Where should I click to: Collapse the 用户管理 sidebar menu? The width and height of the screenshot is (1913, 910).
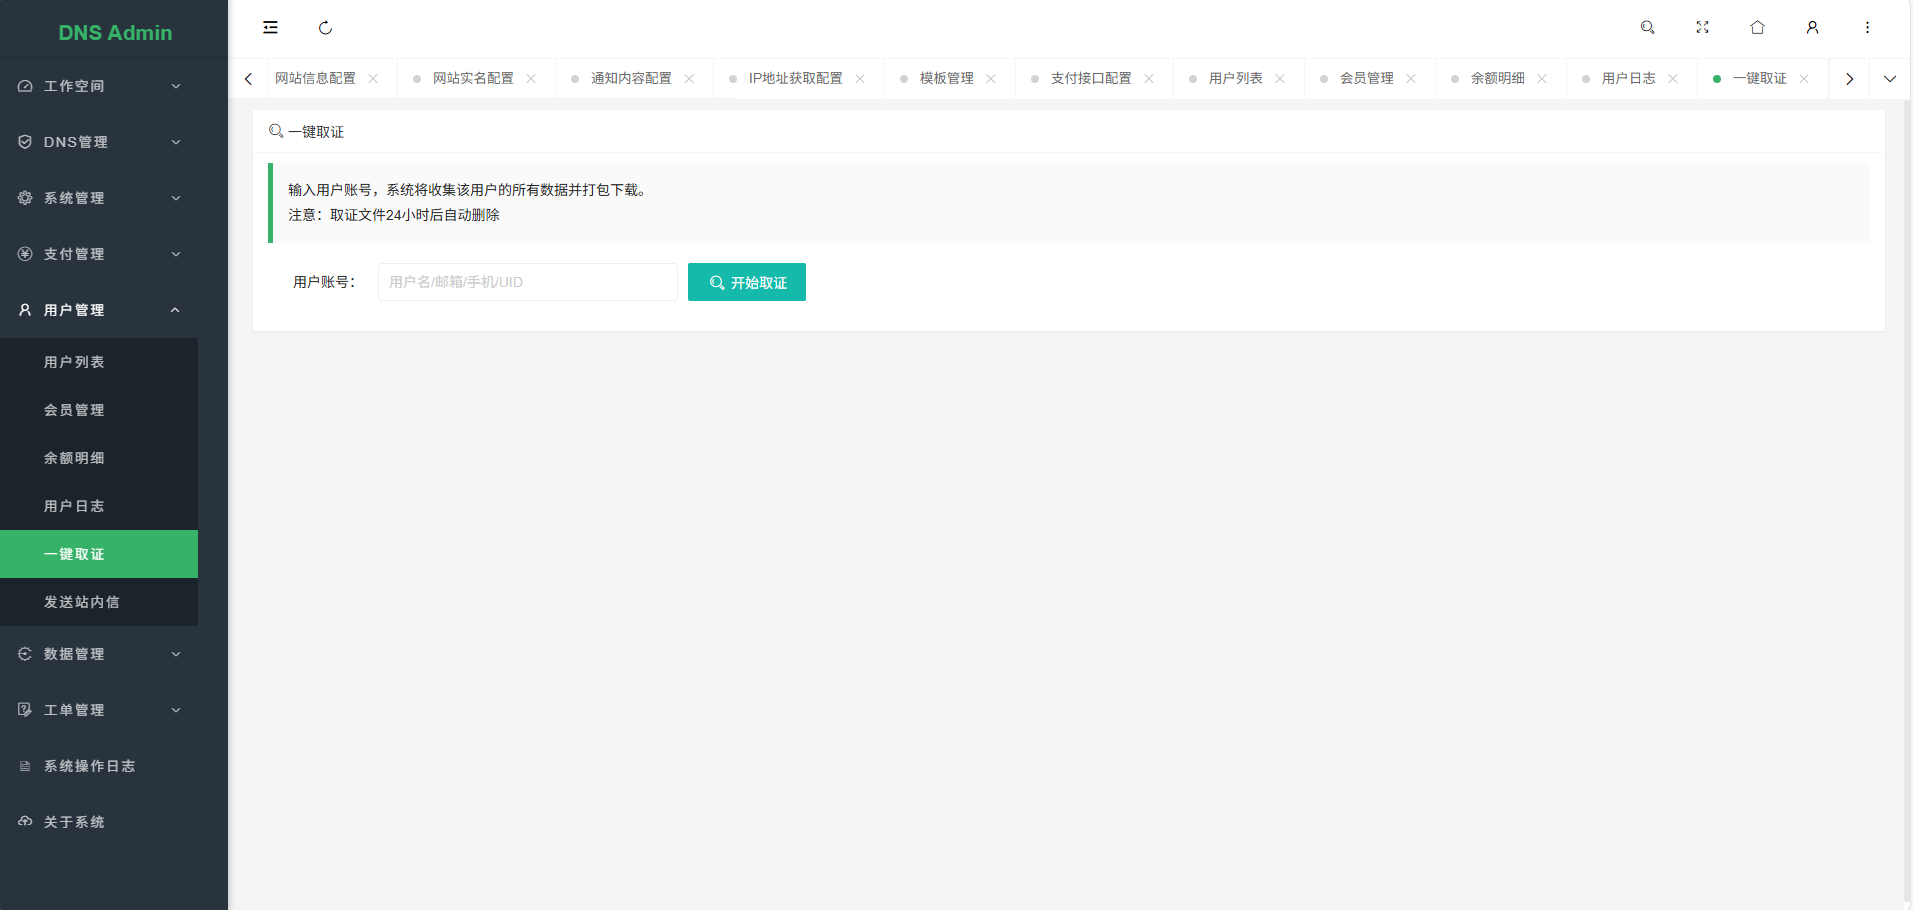coord(100,310)
